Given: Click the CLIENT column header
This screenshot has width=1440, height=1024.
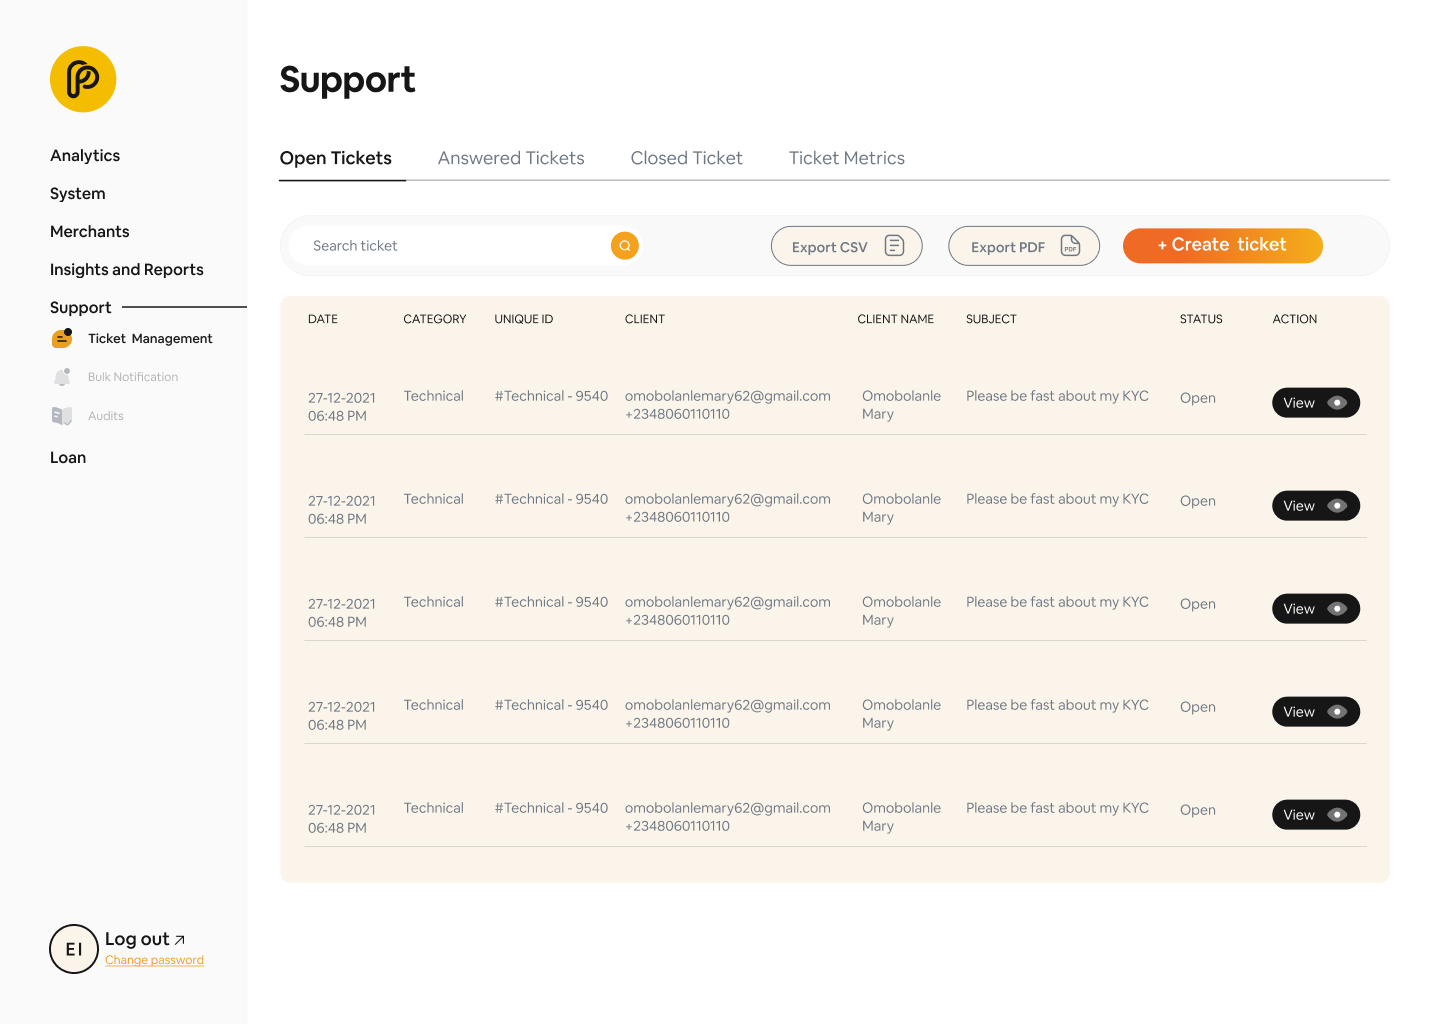Looking at the screenshot, I should [645, 319].
